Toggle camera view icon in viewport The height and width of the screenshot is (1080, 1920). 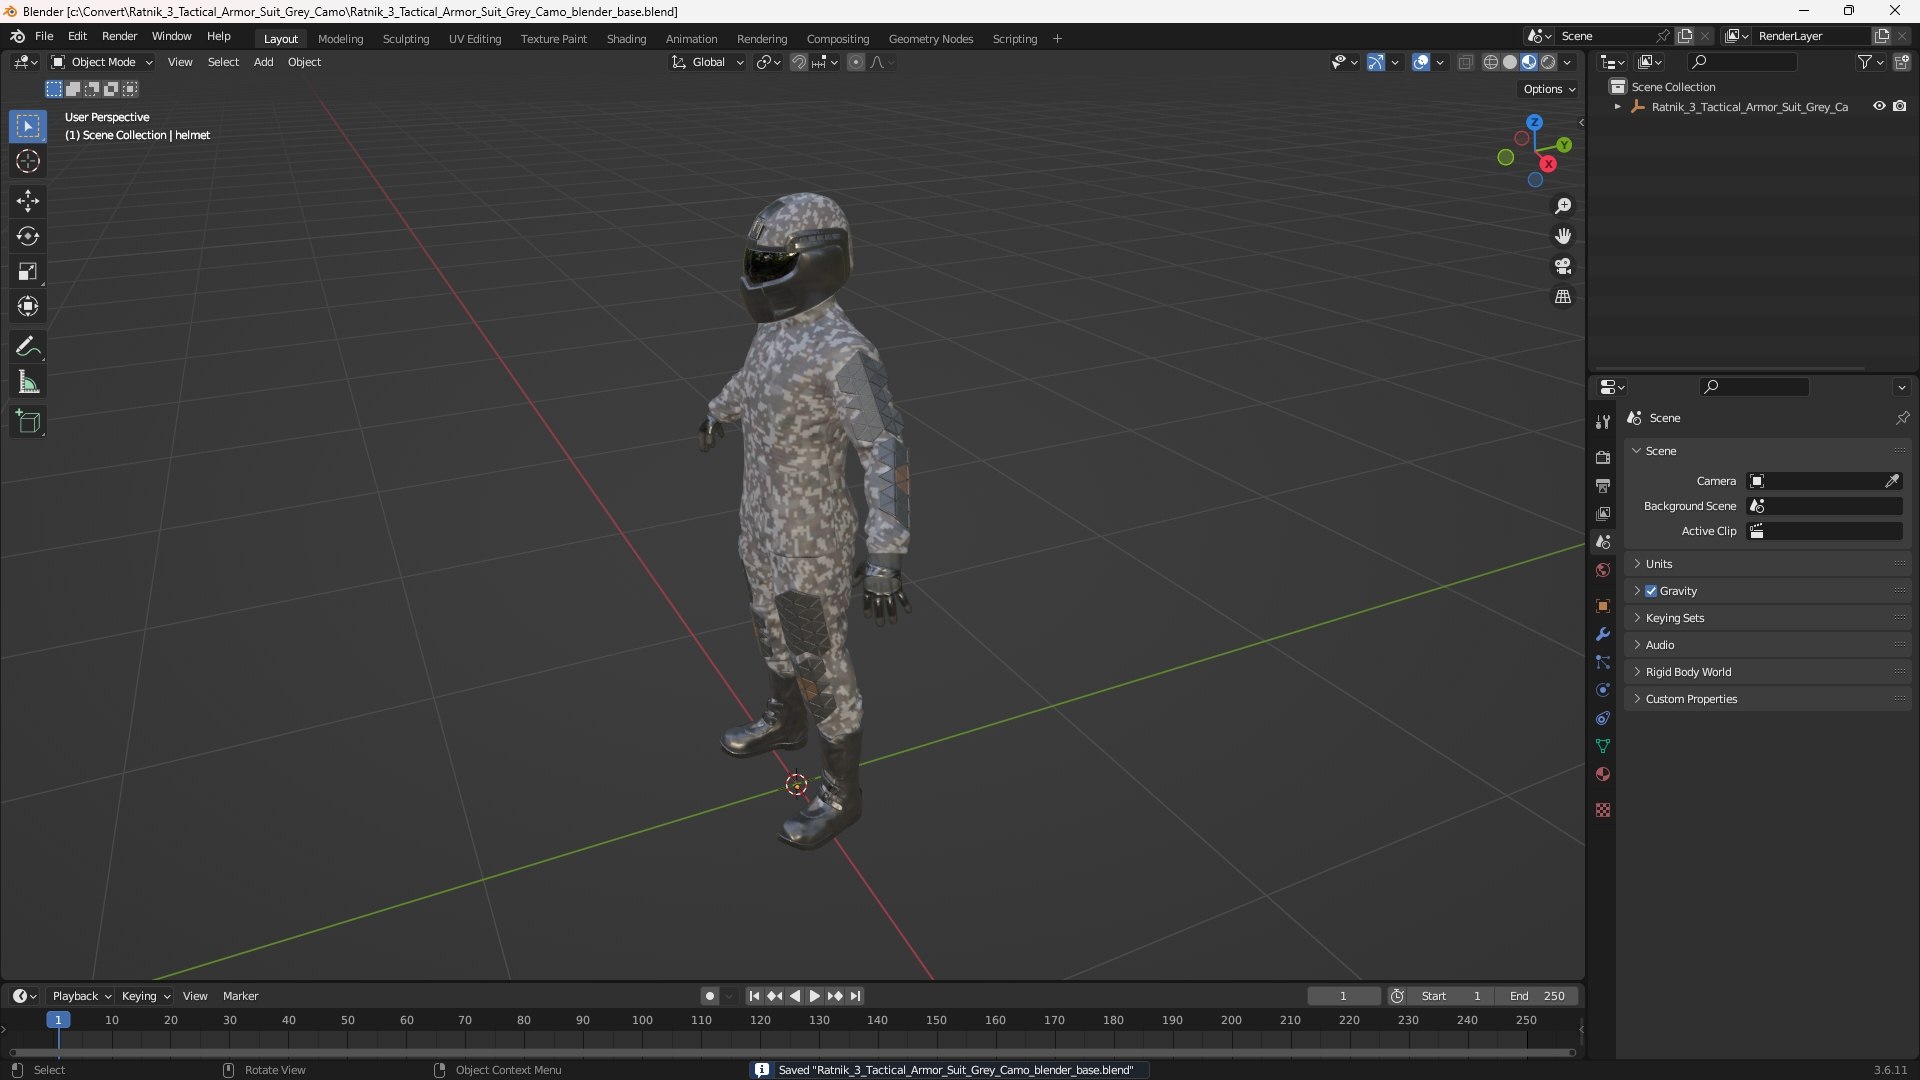(1562, 266)
